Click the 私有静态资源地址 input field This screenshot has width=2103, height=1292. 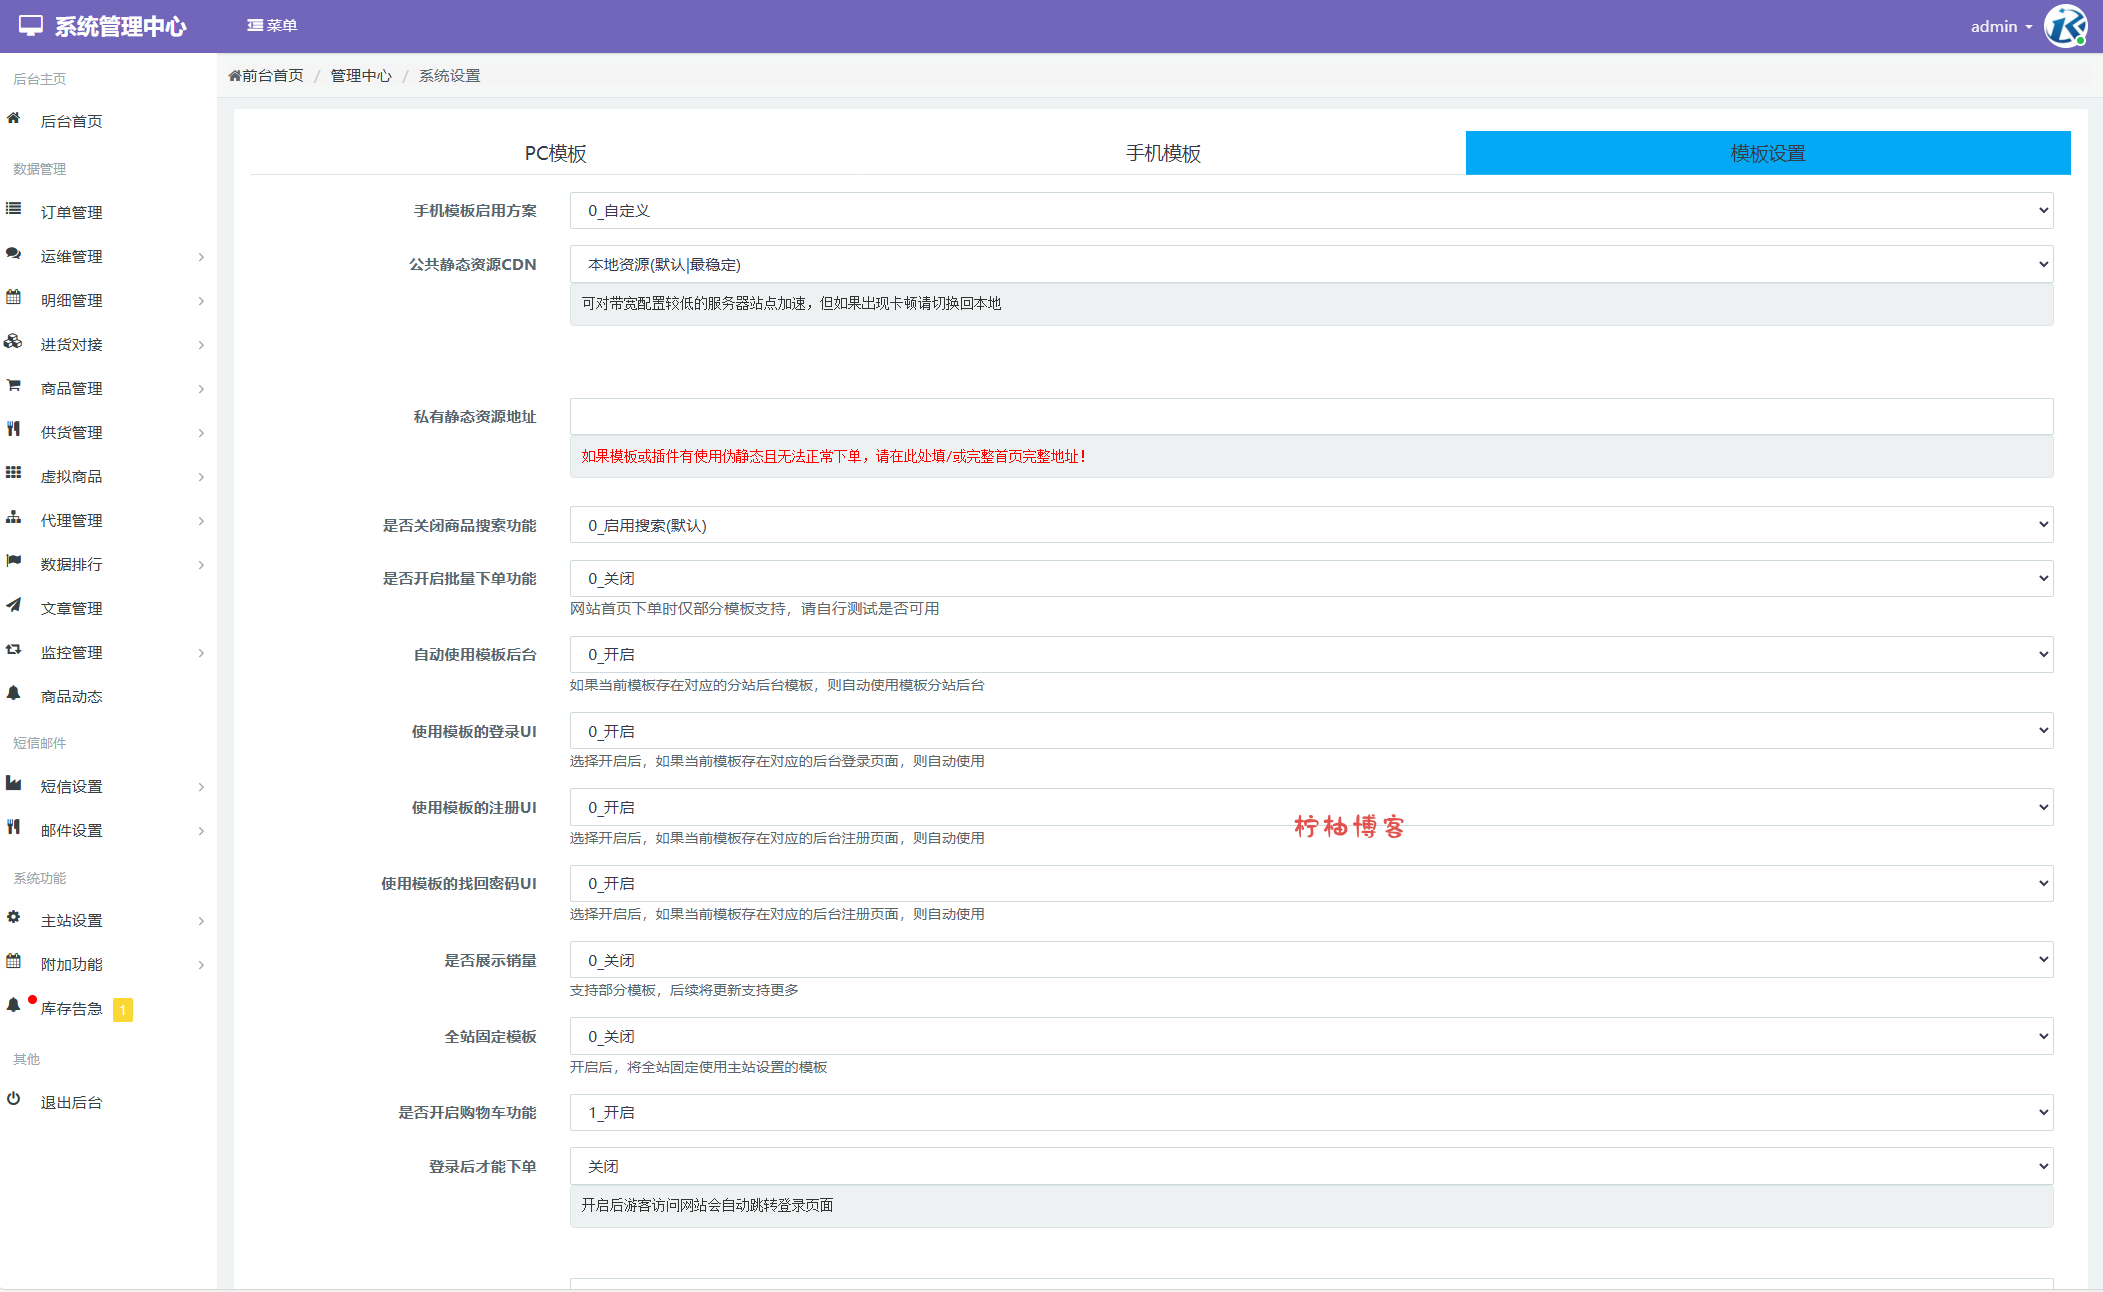[x=1311, y=417]
